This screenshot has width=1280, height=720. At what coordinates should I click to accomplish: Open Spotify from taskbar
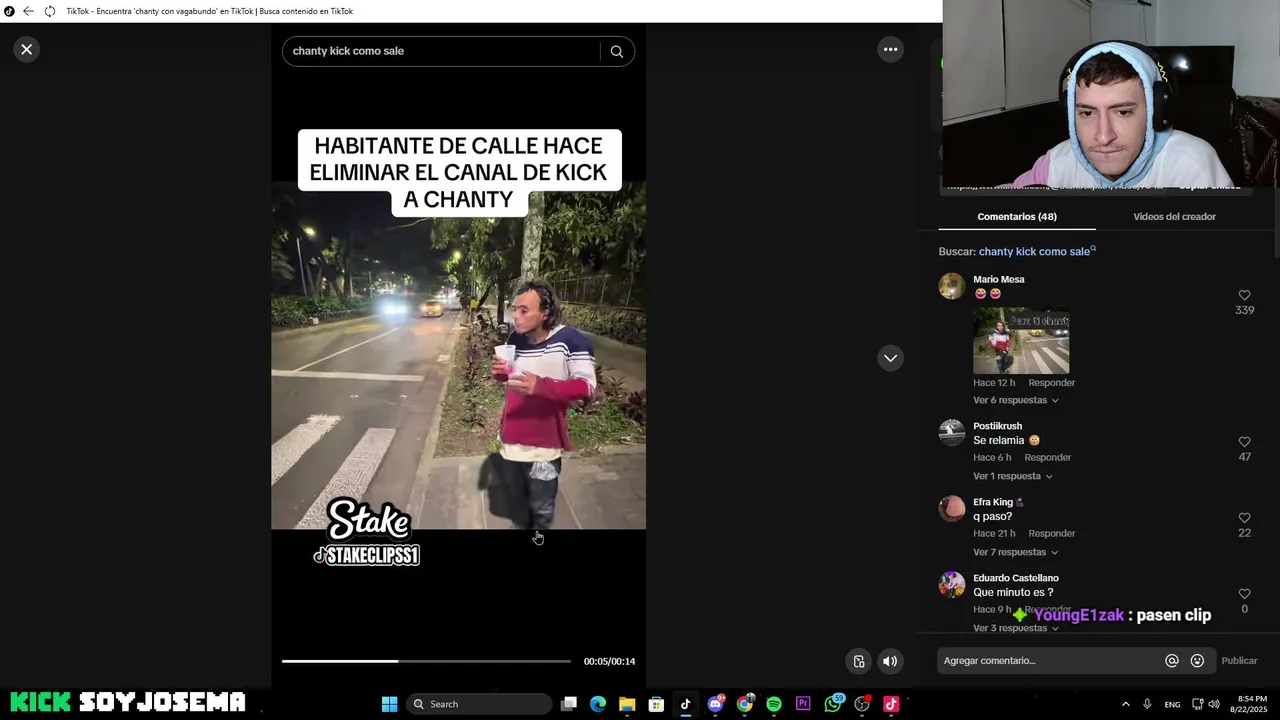point(774,704)
